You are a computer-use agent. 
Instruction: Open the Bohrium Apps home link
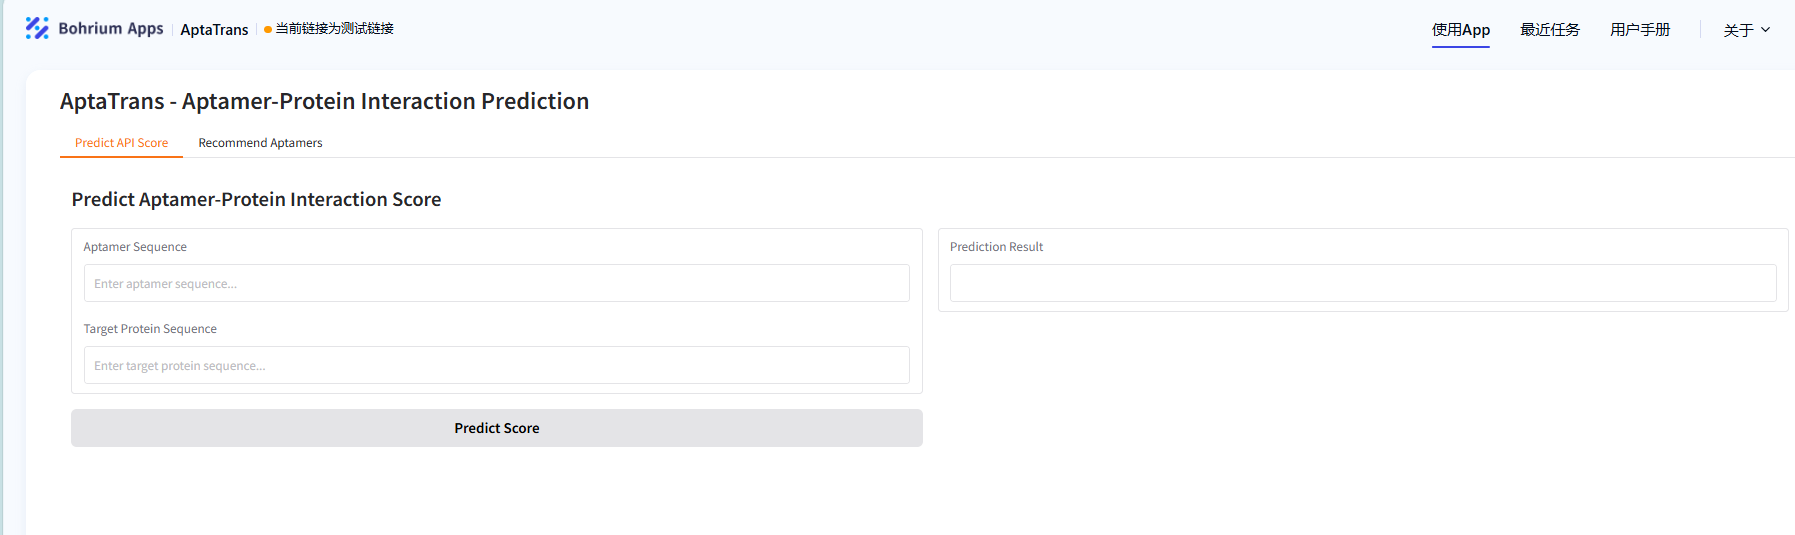pos(94,28)
